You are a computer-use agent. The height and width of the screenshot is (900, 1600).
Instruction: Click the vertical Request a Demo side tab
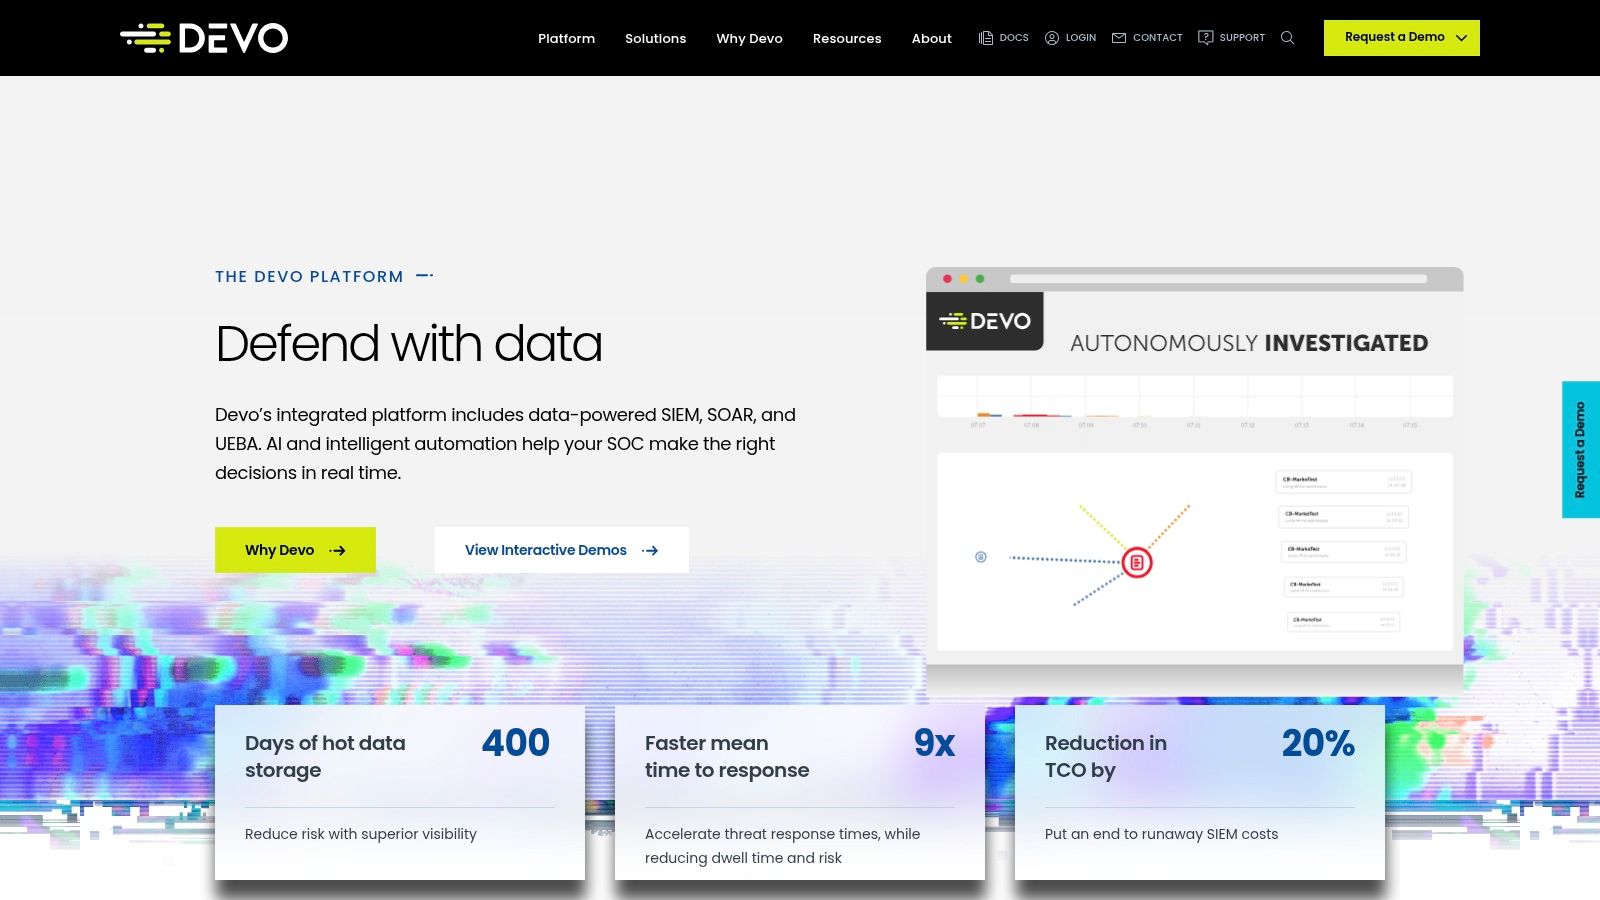coord(1580,449)
